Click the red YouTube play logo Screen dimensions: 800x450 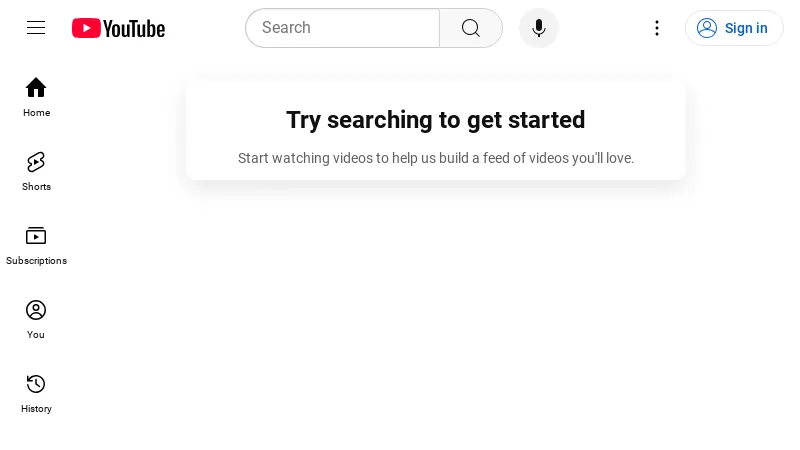coord(86,28)
